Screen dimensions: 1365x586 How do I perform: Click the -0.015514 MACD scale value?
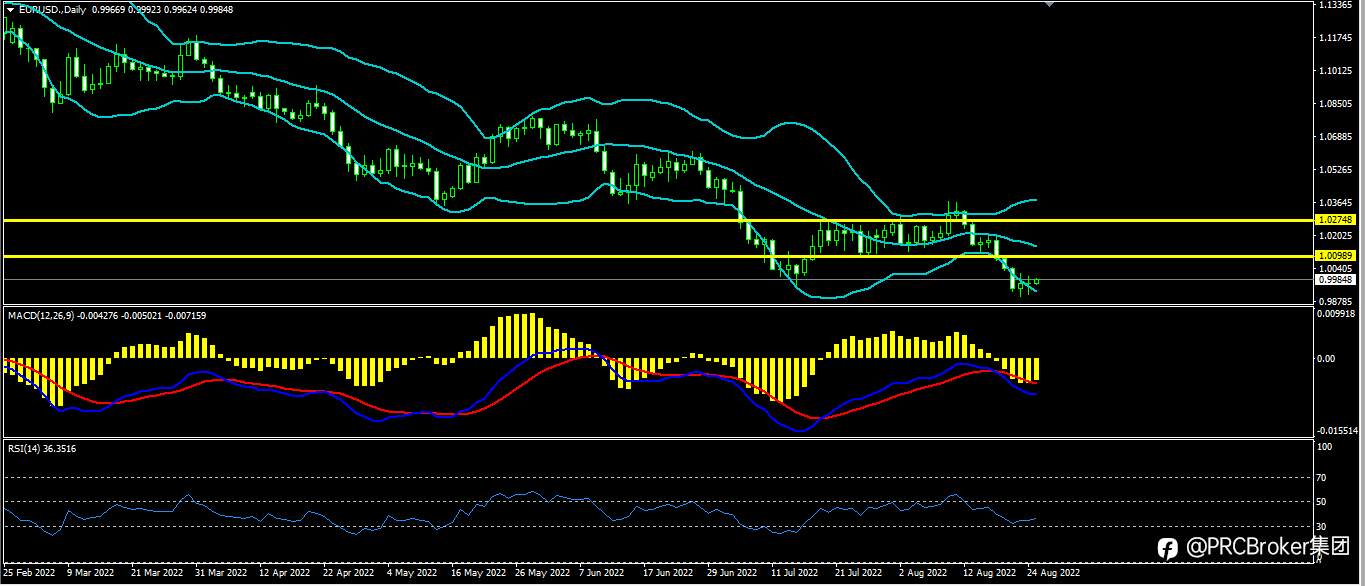1339,431
